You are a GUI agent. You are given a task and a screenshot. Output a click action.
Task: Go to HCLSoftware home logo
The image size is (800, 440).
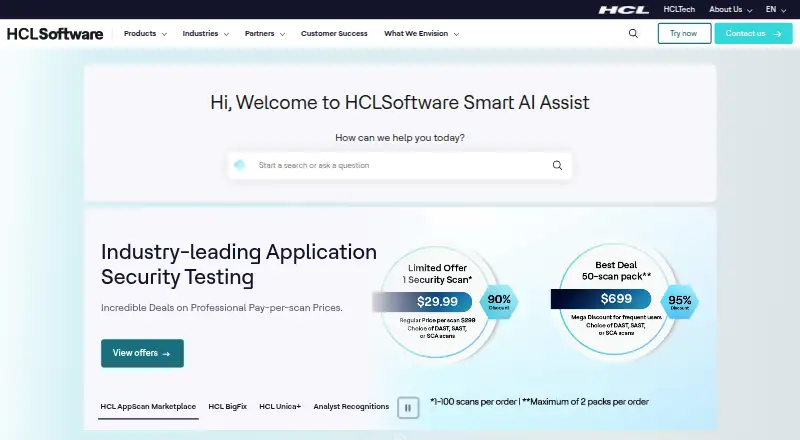55,34
